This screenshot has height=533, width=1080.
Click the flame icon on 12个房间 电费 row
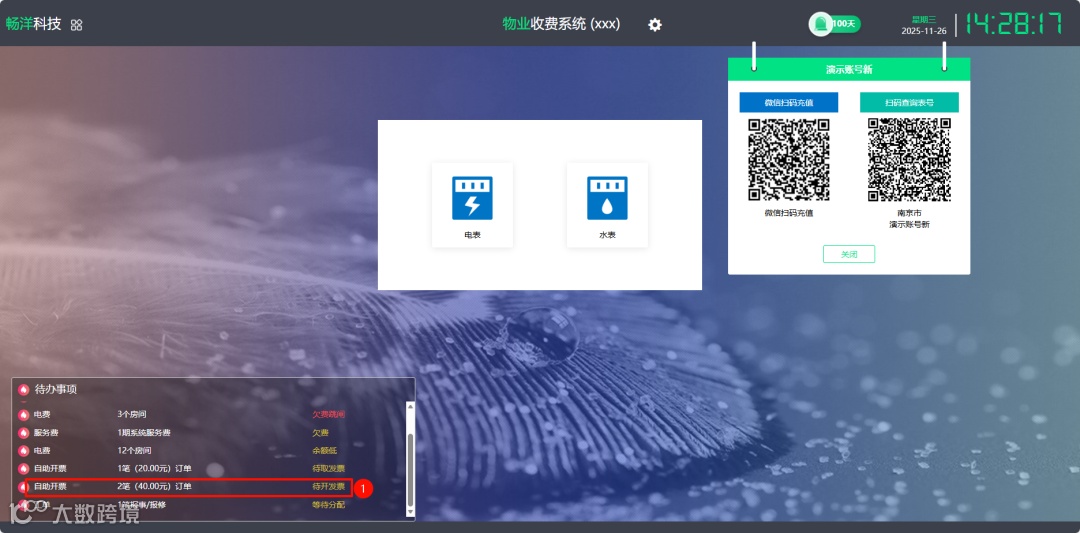click(23, 451)
